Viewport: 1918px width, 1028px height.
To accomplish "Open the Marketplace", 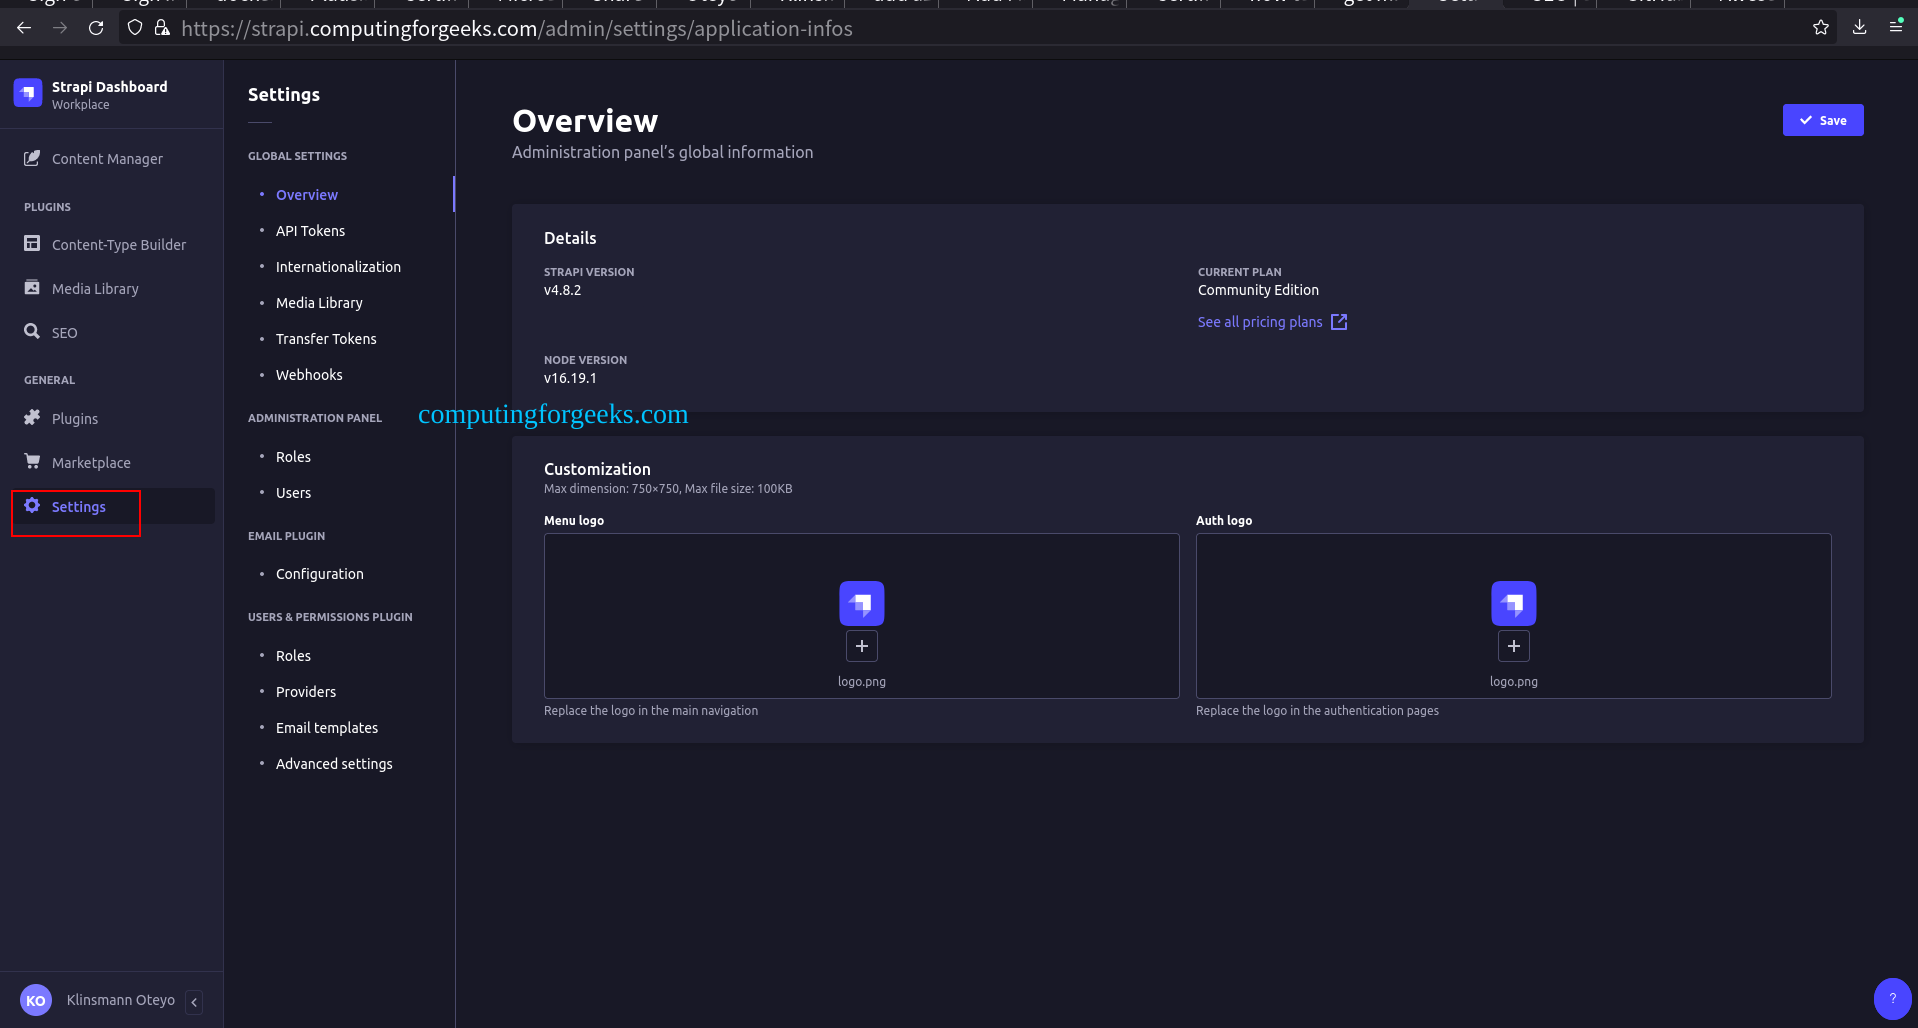I will pos(91,462).
